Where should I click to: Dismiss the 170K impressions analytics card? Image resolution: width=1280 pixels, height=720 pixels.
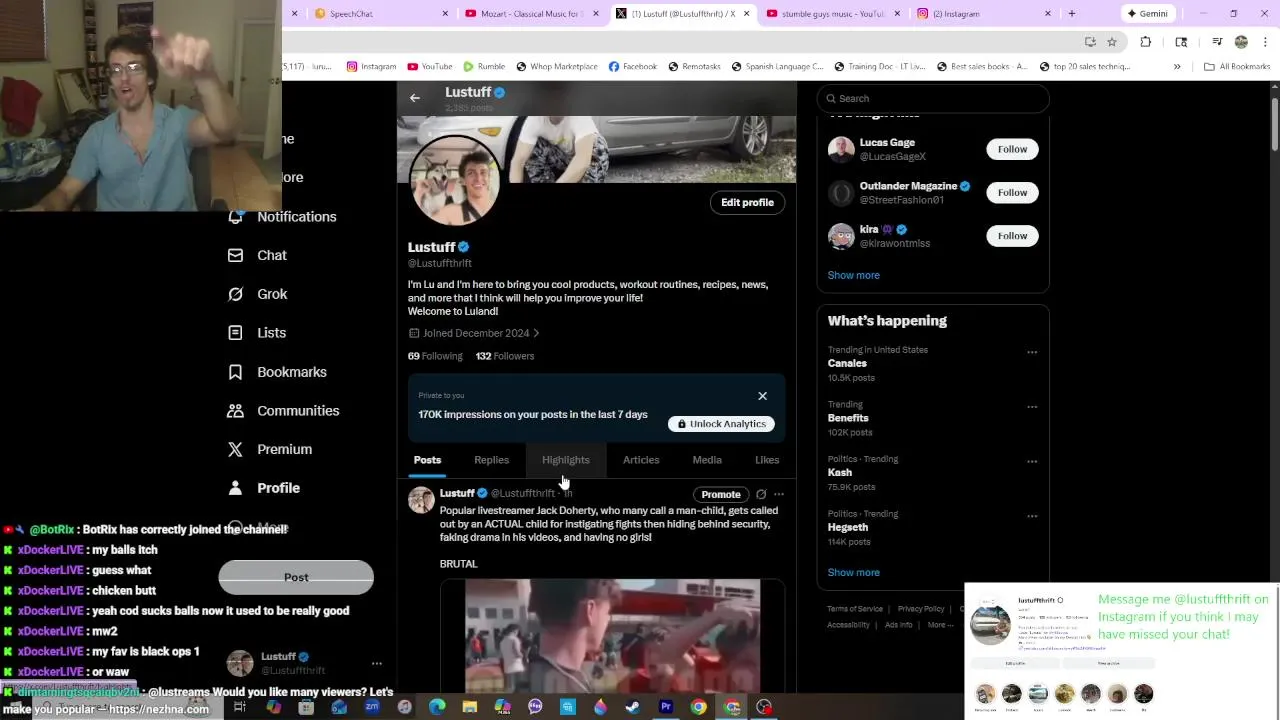tap(762, 396)
